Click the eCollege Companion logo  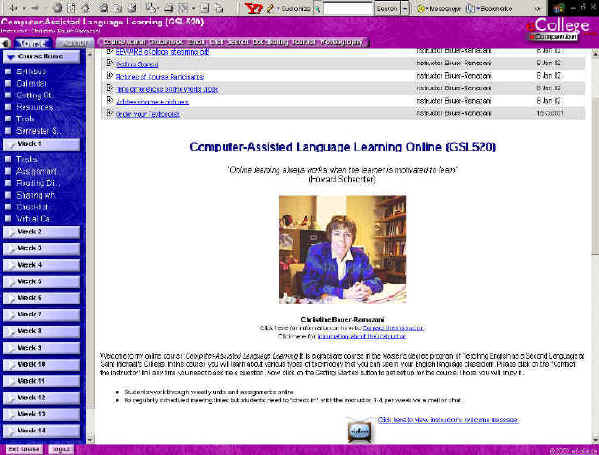(558, 30)
